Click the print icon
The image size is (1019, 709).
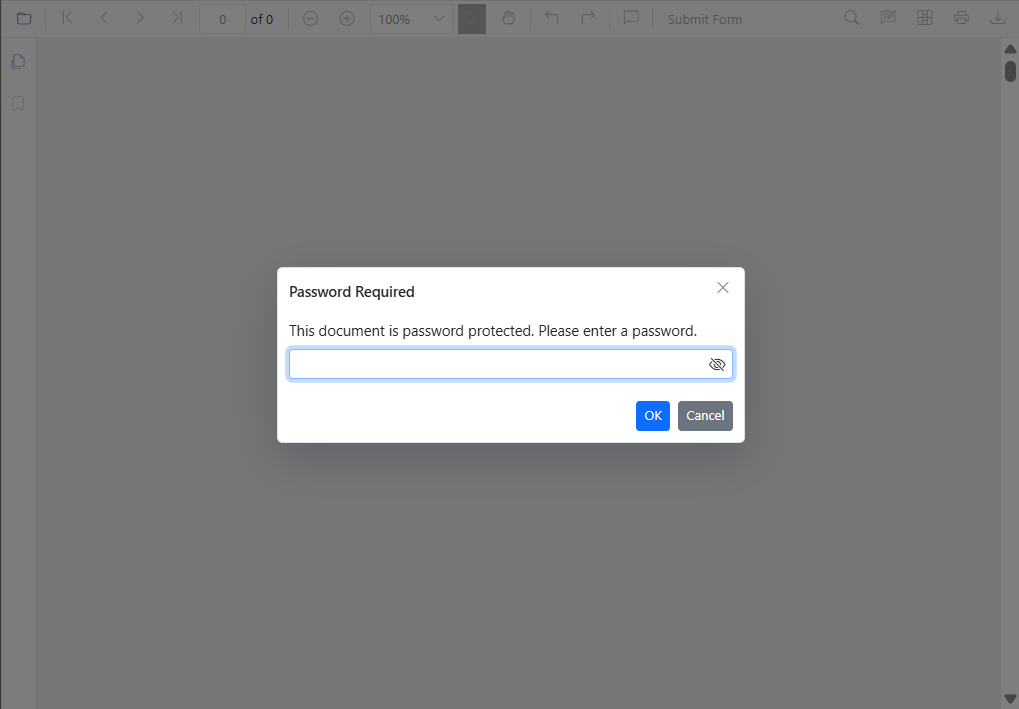(960, 18)
